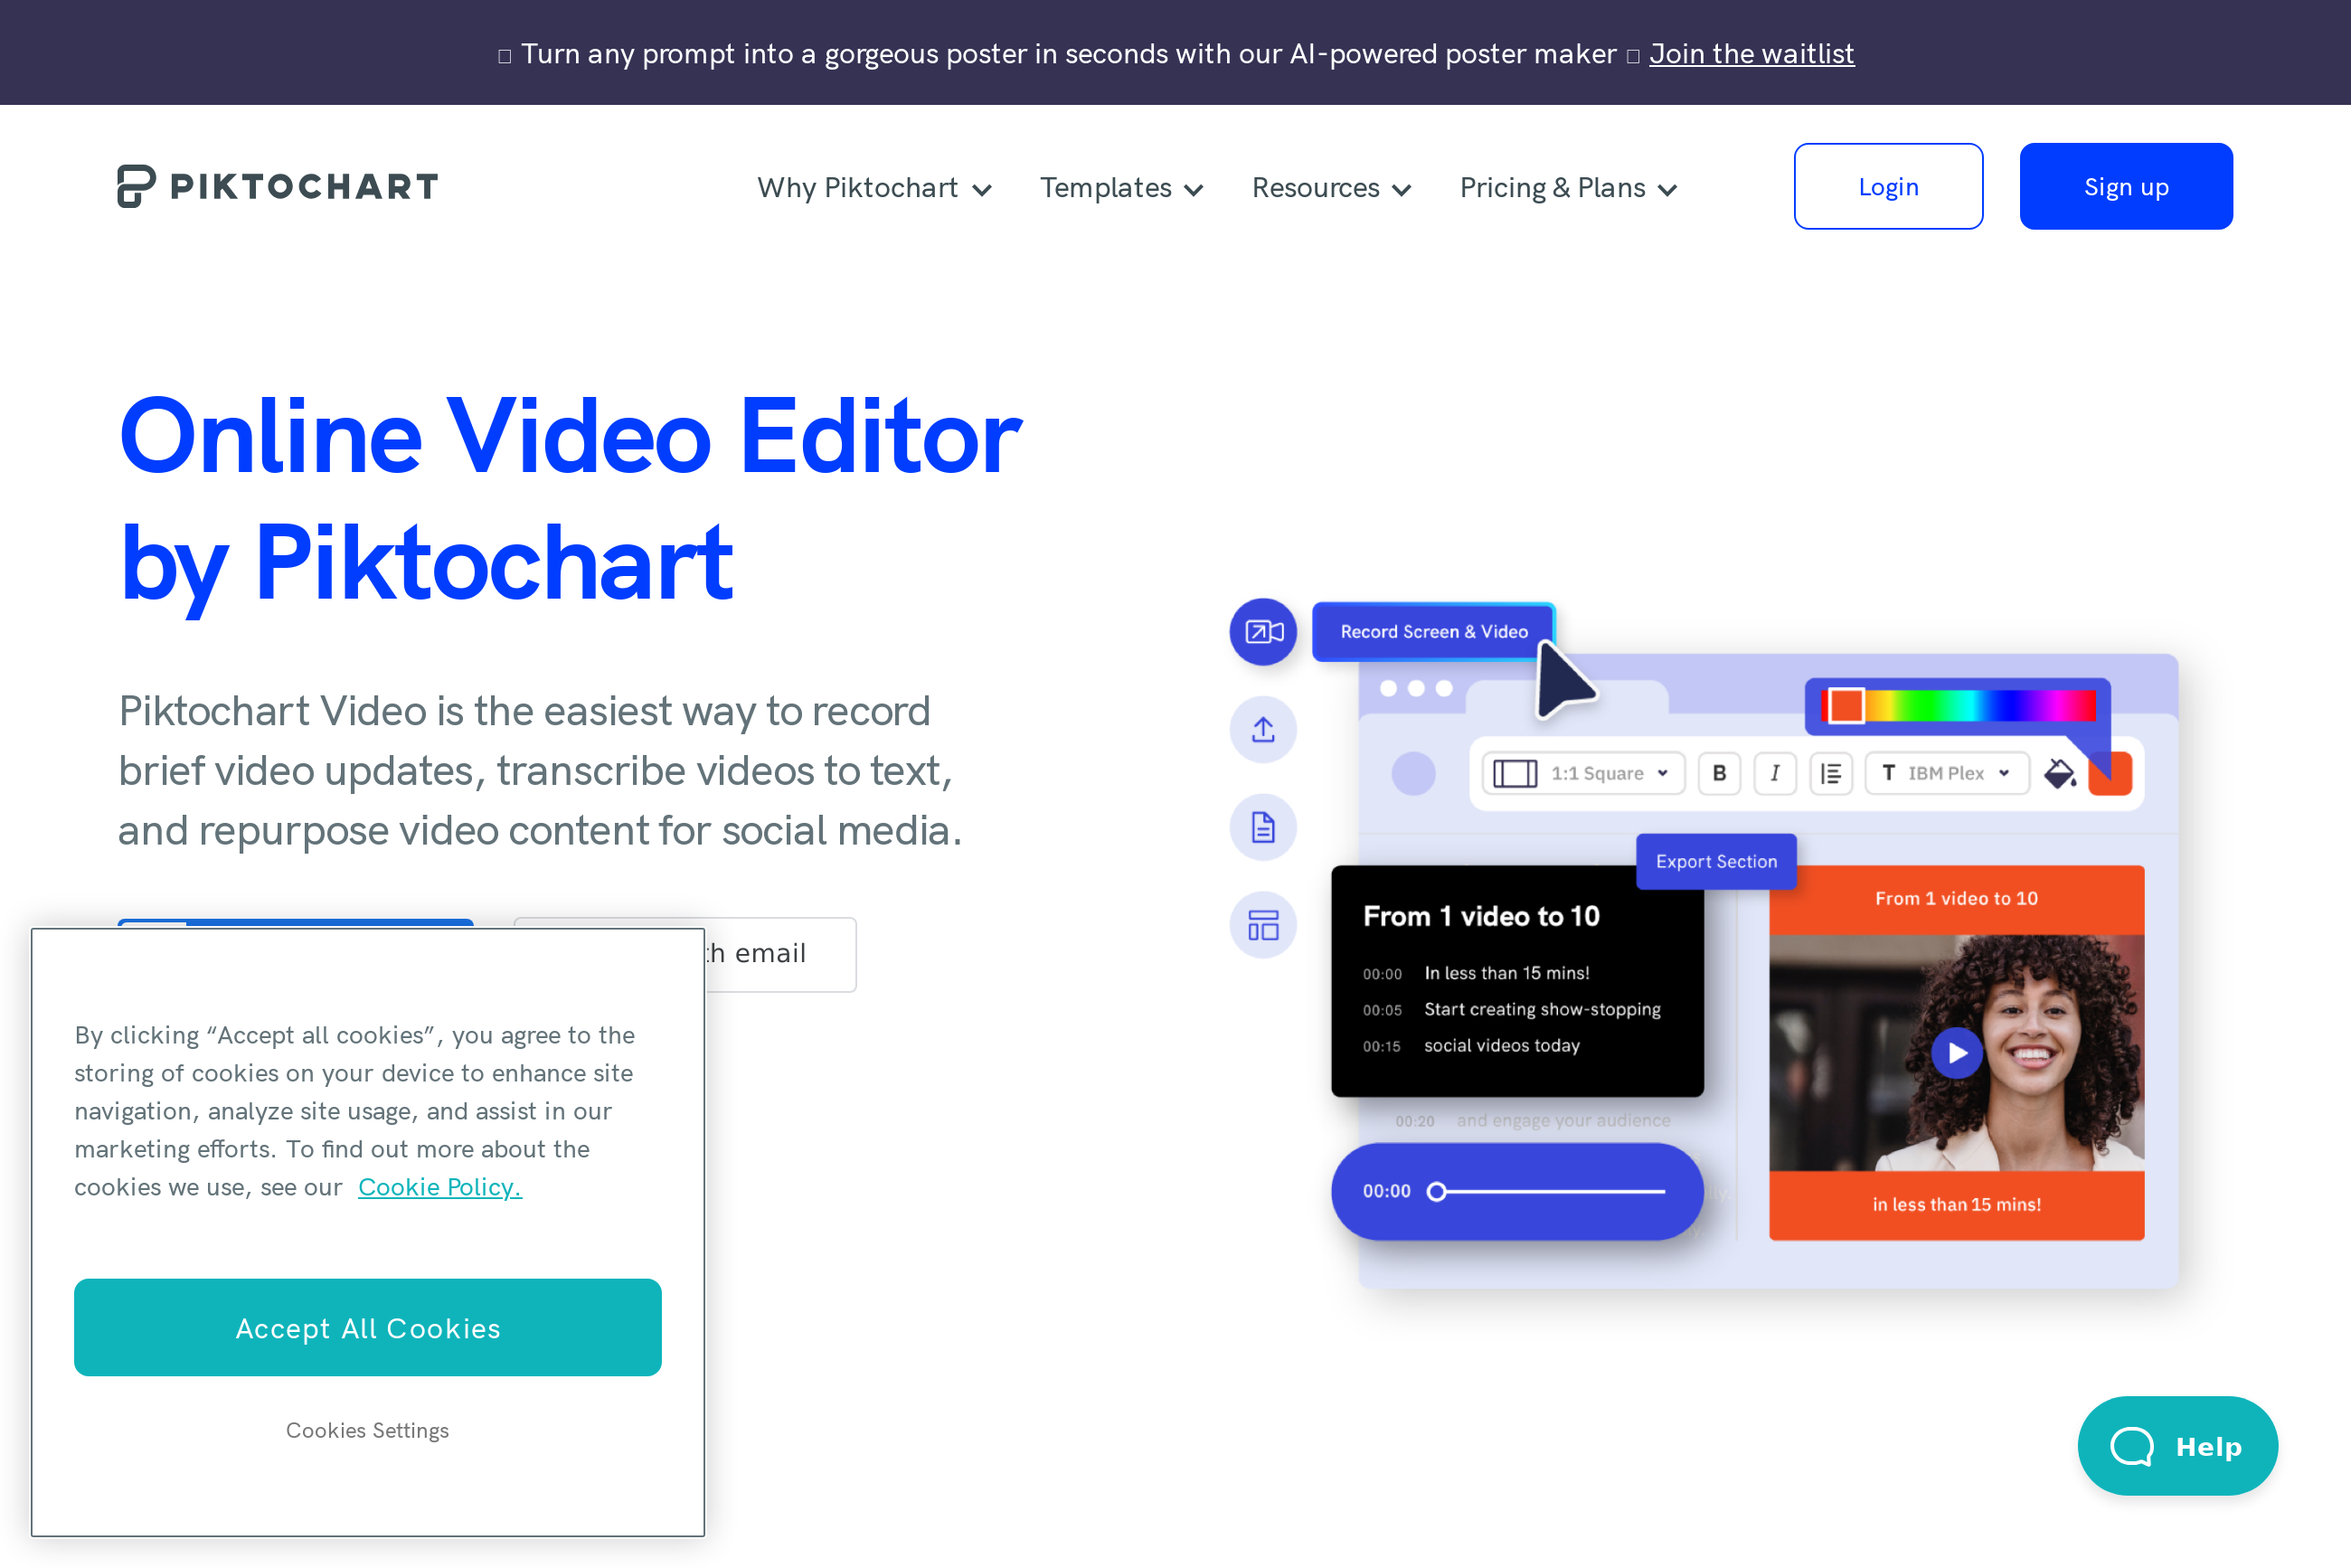Viewport: 2351px width, 1568px height.
Task: Click the Bold B icon
Action: point(1719,773)
